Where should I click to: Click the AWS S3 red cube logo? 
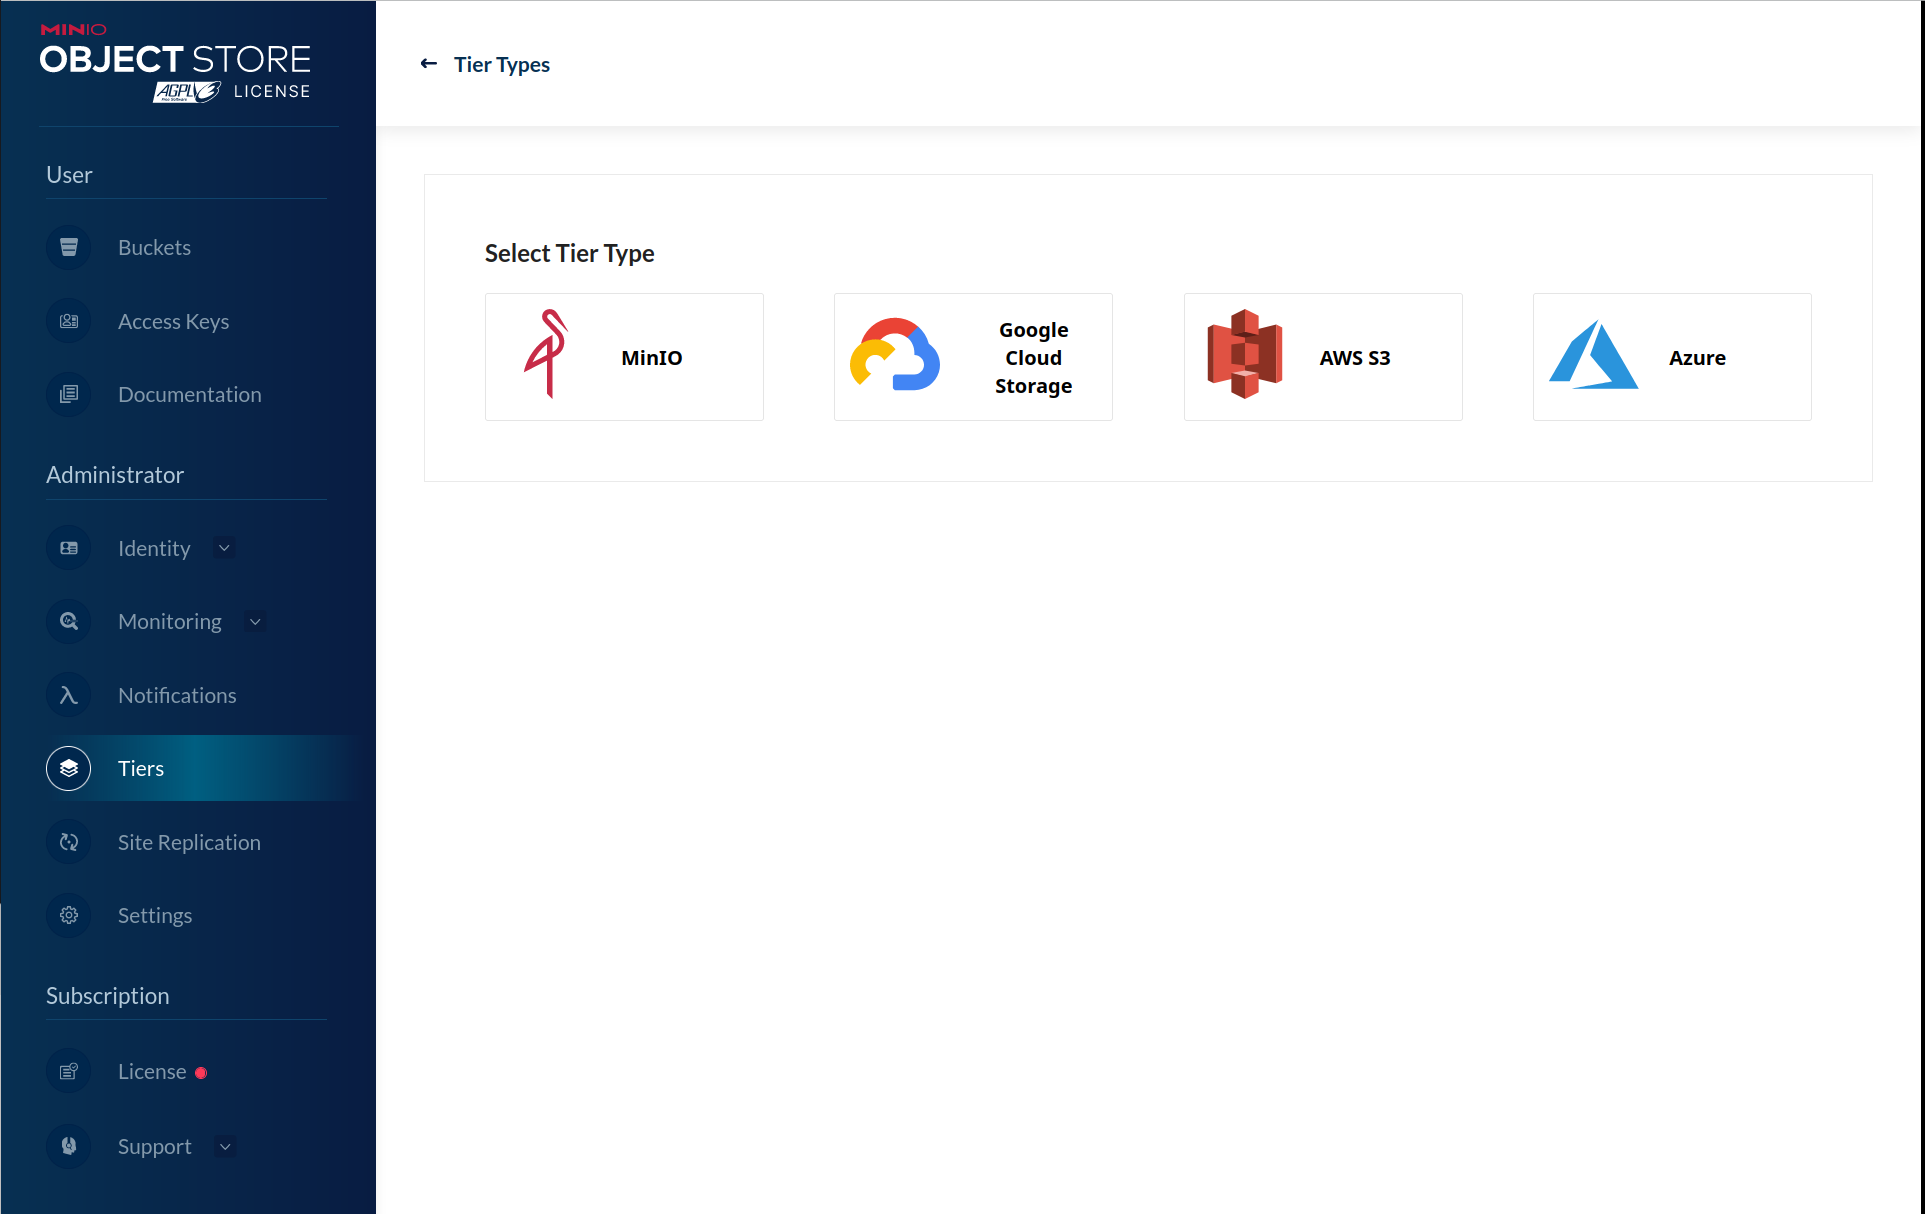click(1244, 354)
